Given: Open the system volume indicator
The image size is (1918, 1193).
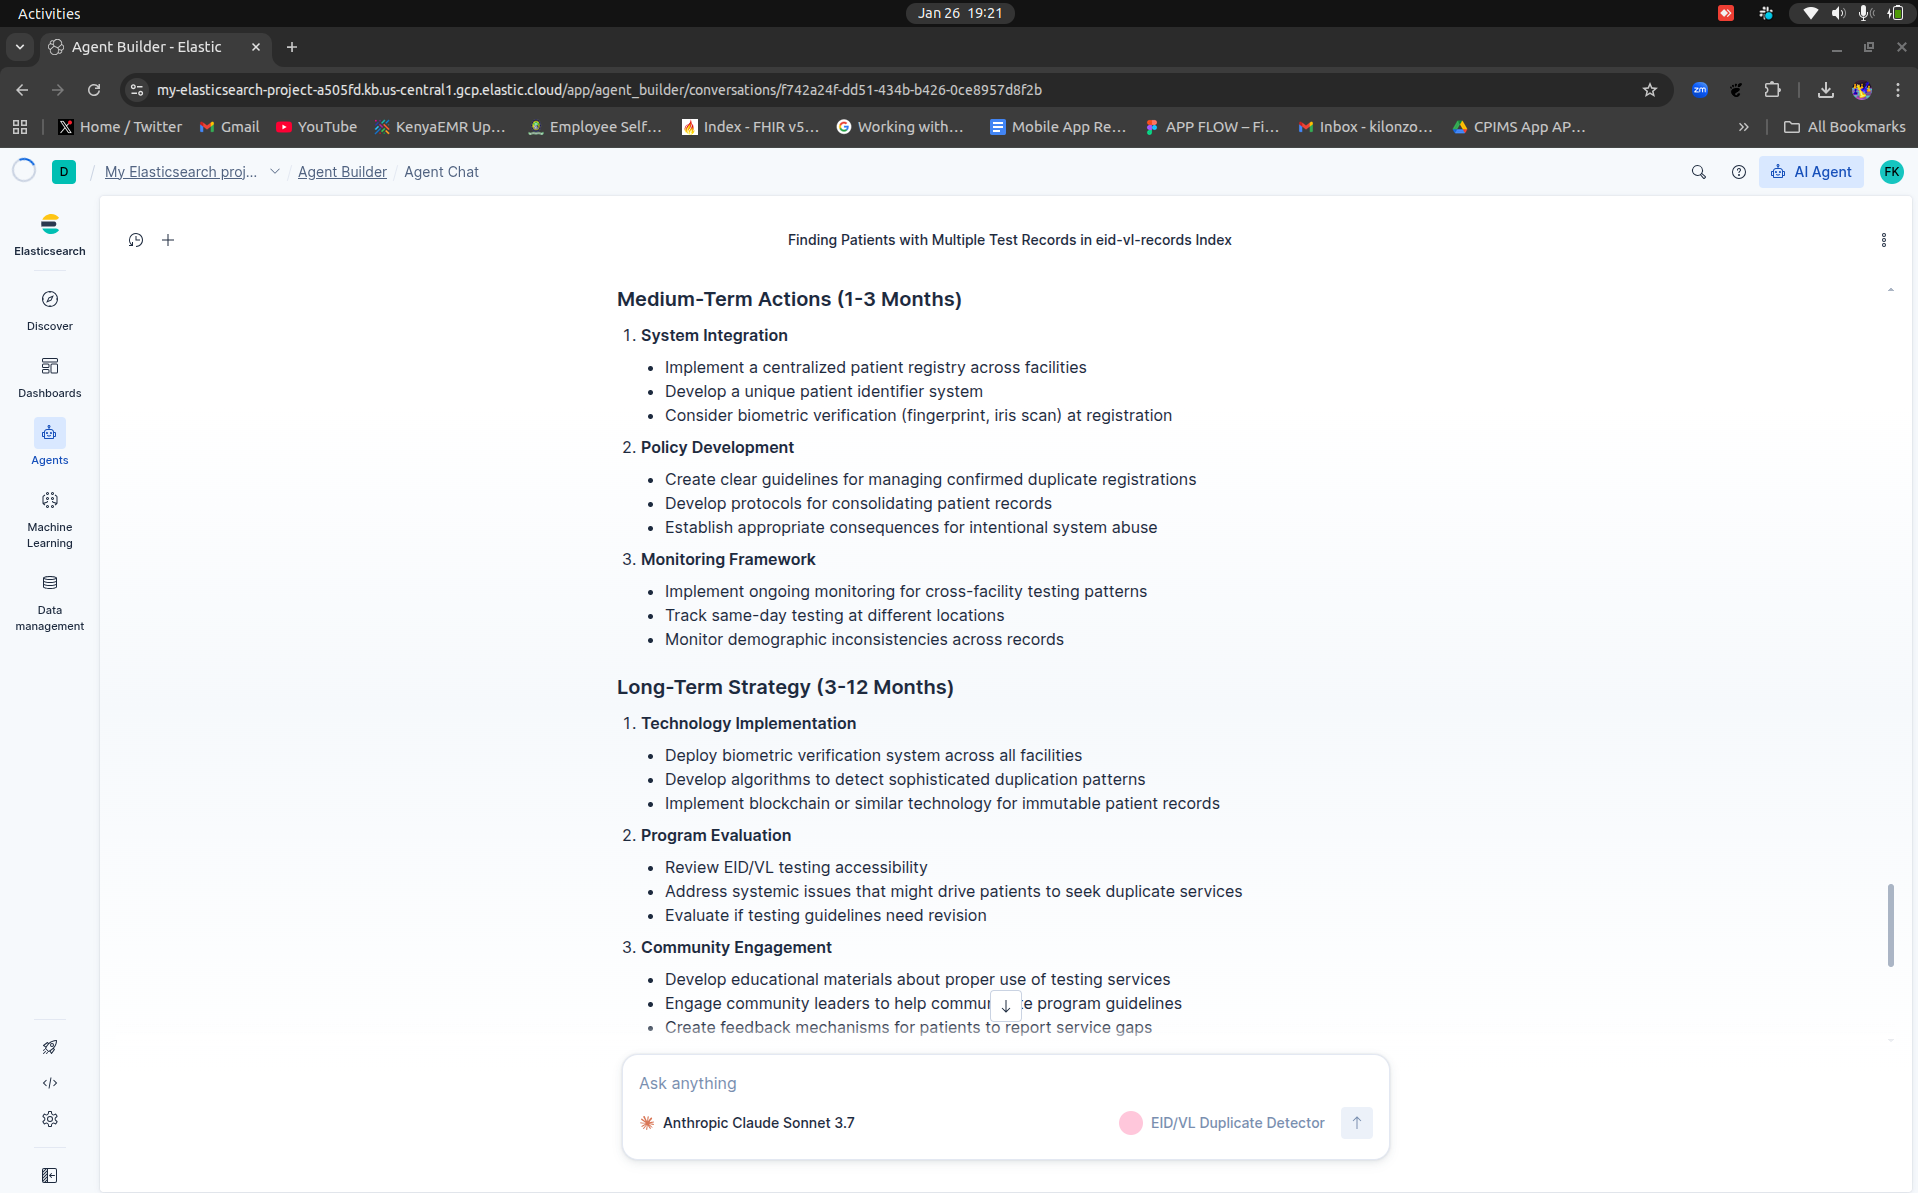Looking at the screenshot, I should click(x=1838, y=13).
